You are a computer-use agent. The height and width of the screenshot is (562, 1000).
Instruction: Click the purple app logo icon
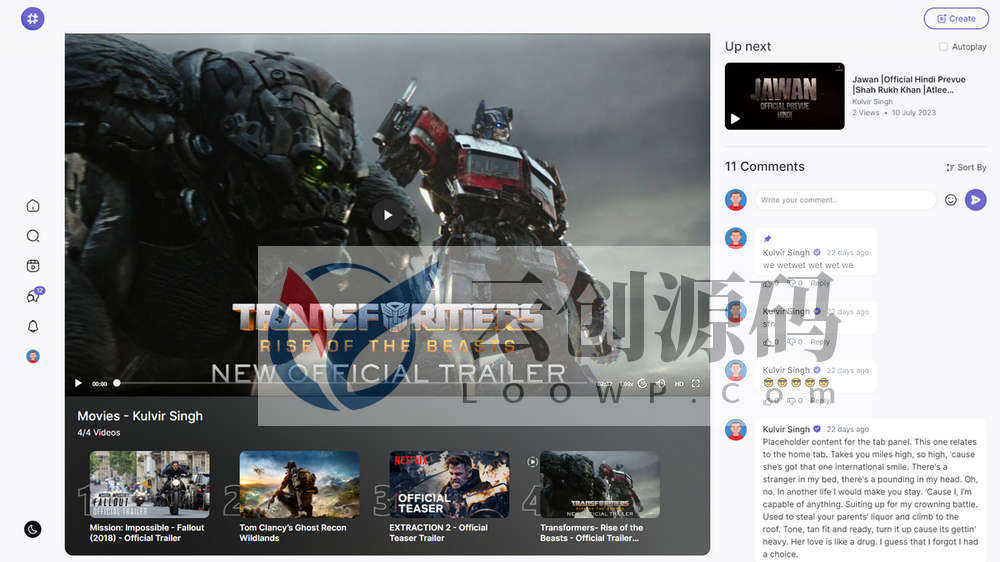pyautogui.click(x=33, y=18)
